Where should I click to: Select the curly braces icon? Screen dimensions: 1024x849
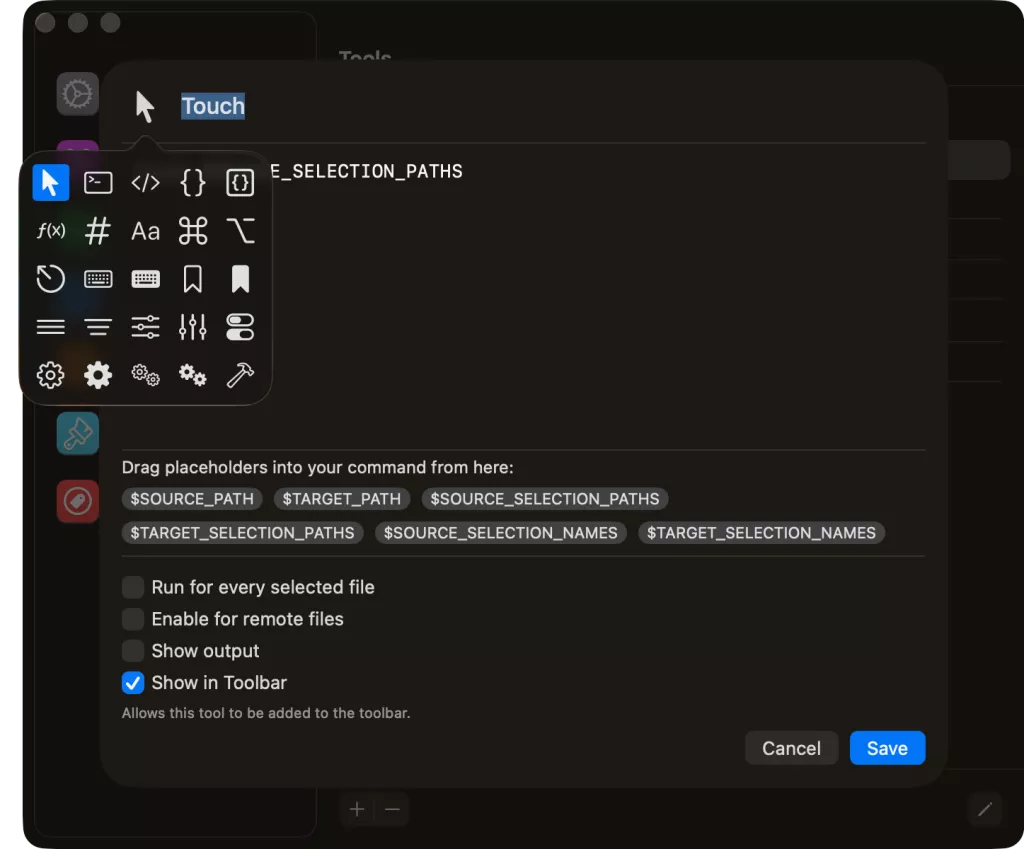point(193,183)
